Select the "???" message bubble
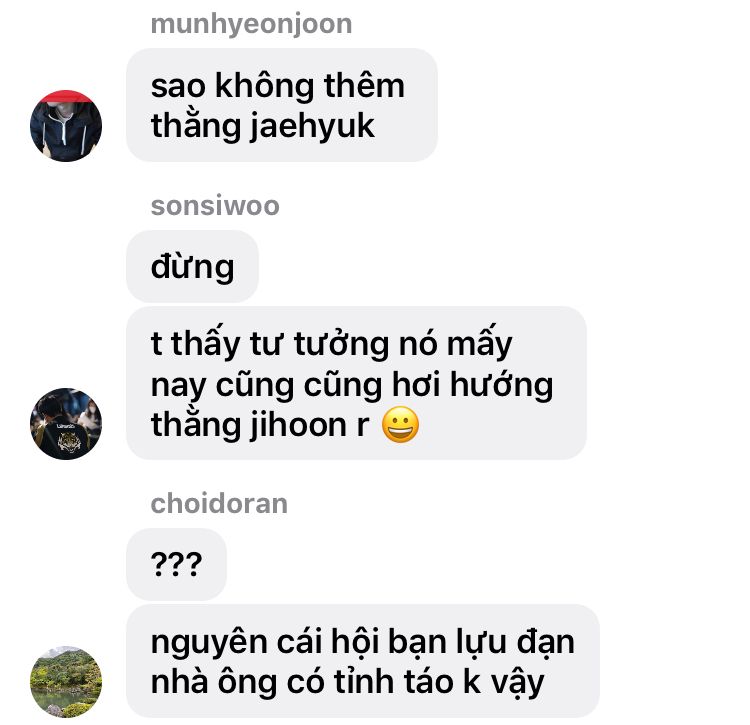This screenshot has height=725, width=750. [176, 564]
